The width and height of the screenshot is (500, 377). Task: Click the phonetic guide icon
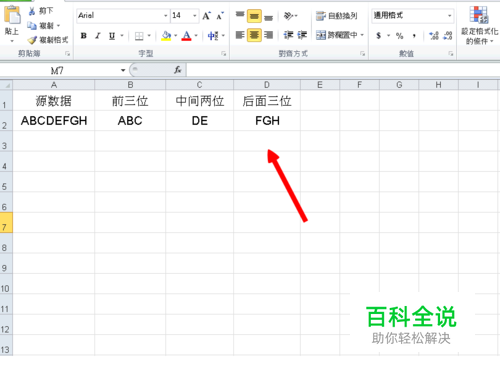tap(213, 36)
